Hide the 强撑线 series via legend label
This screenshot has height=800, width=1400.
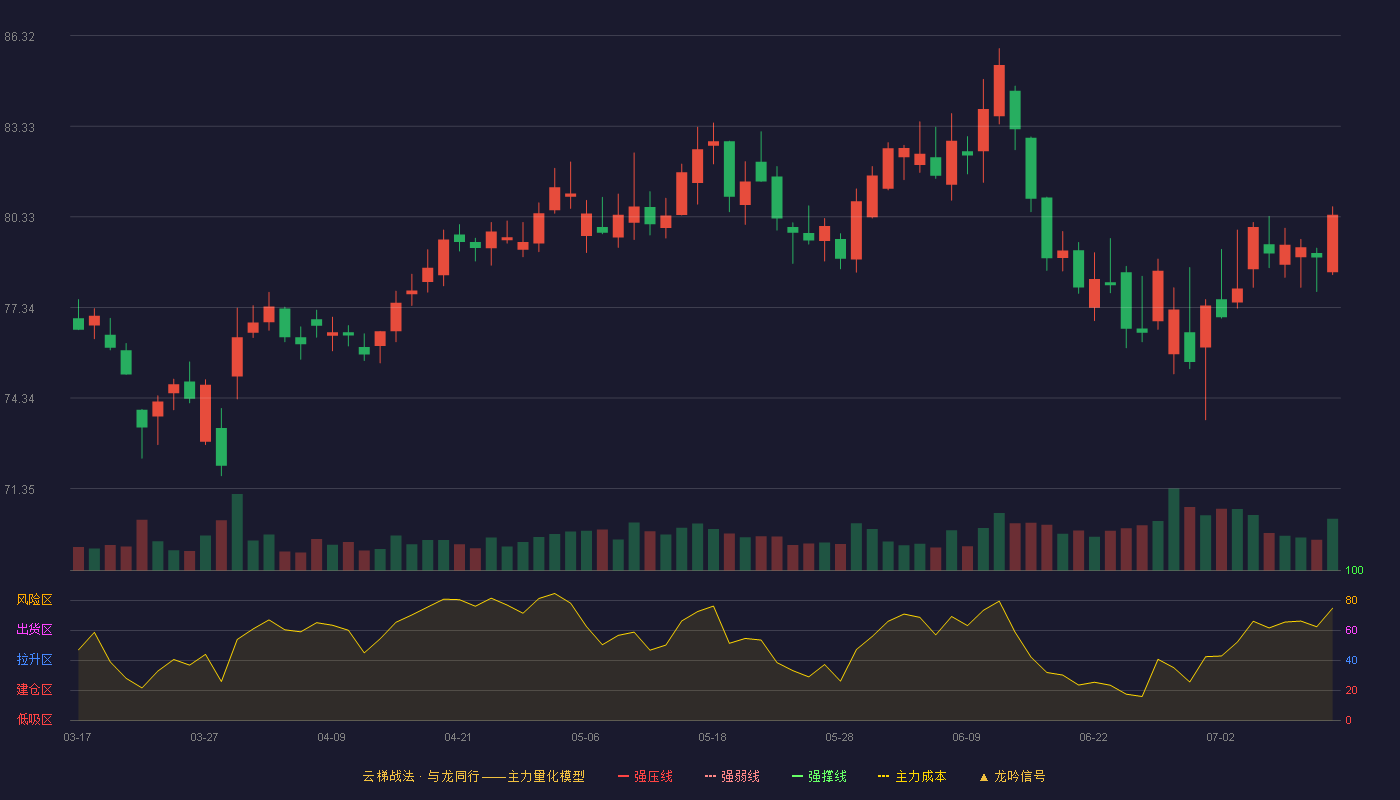click(x=828, y=776)
